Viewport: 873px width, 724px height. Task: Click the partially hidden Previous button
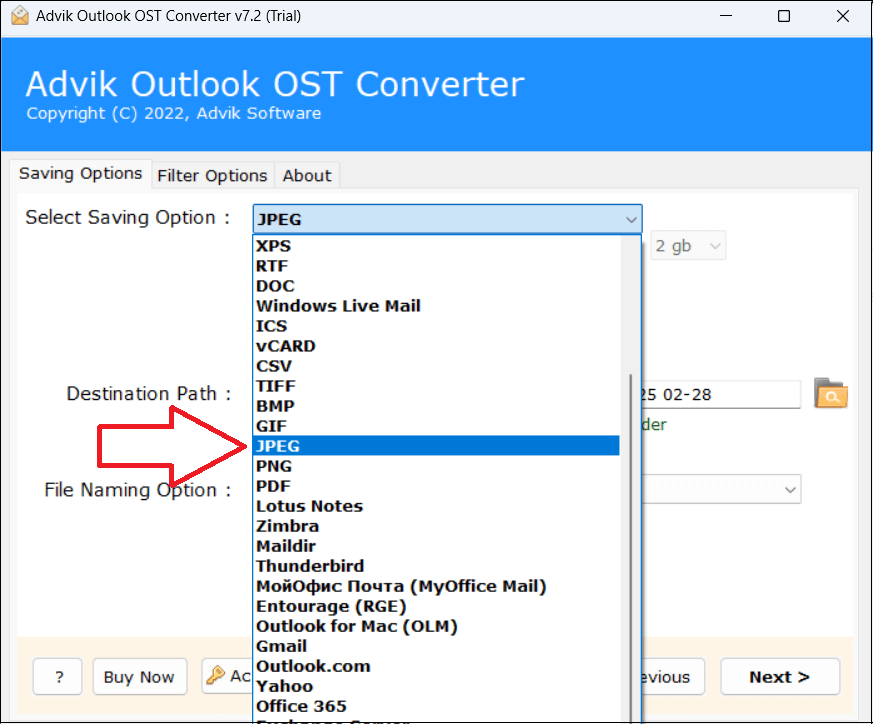tap(673, 677)
